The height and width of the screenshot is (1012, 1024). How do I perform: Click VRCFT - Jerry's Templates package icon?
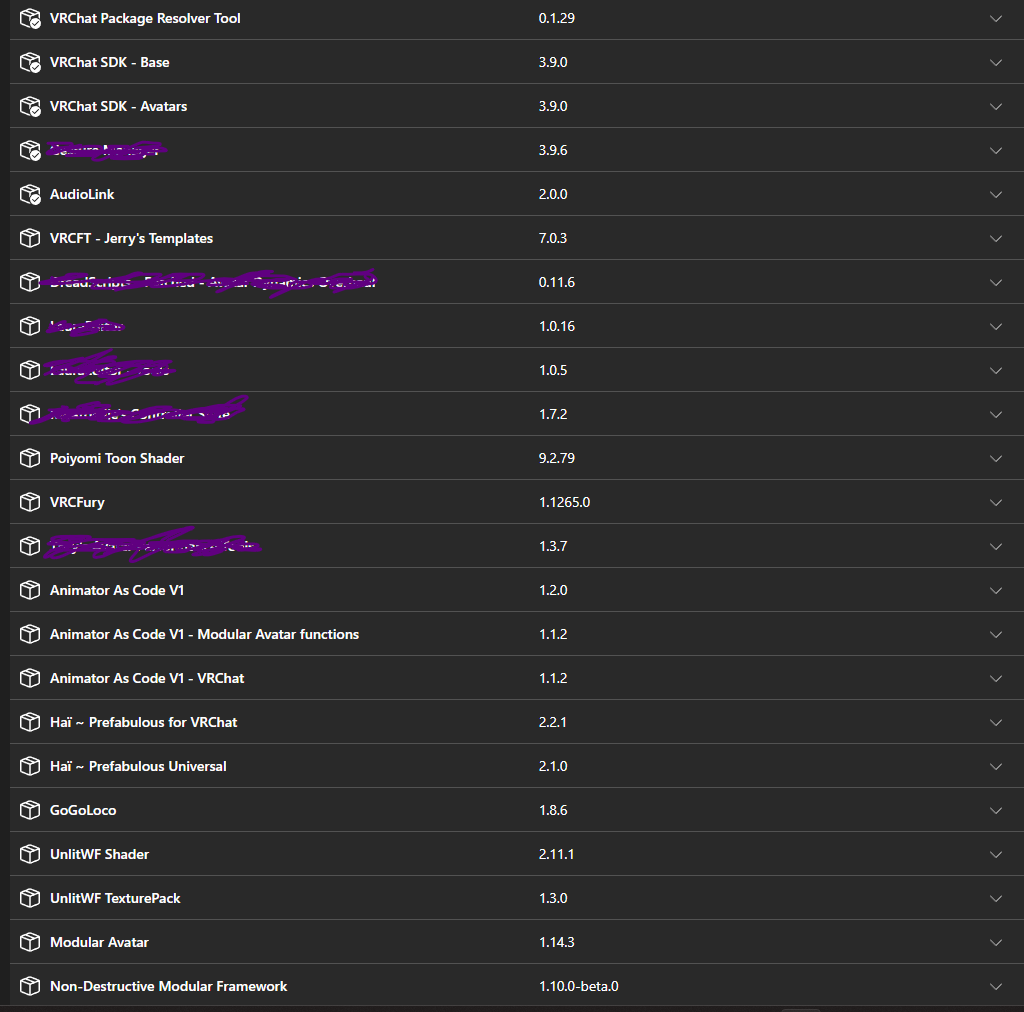tap(30, 238)
